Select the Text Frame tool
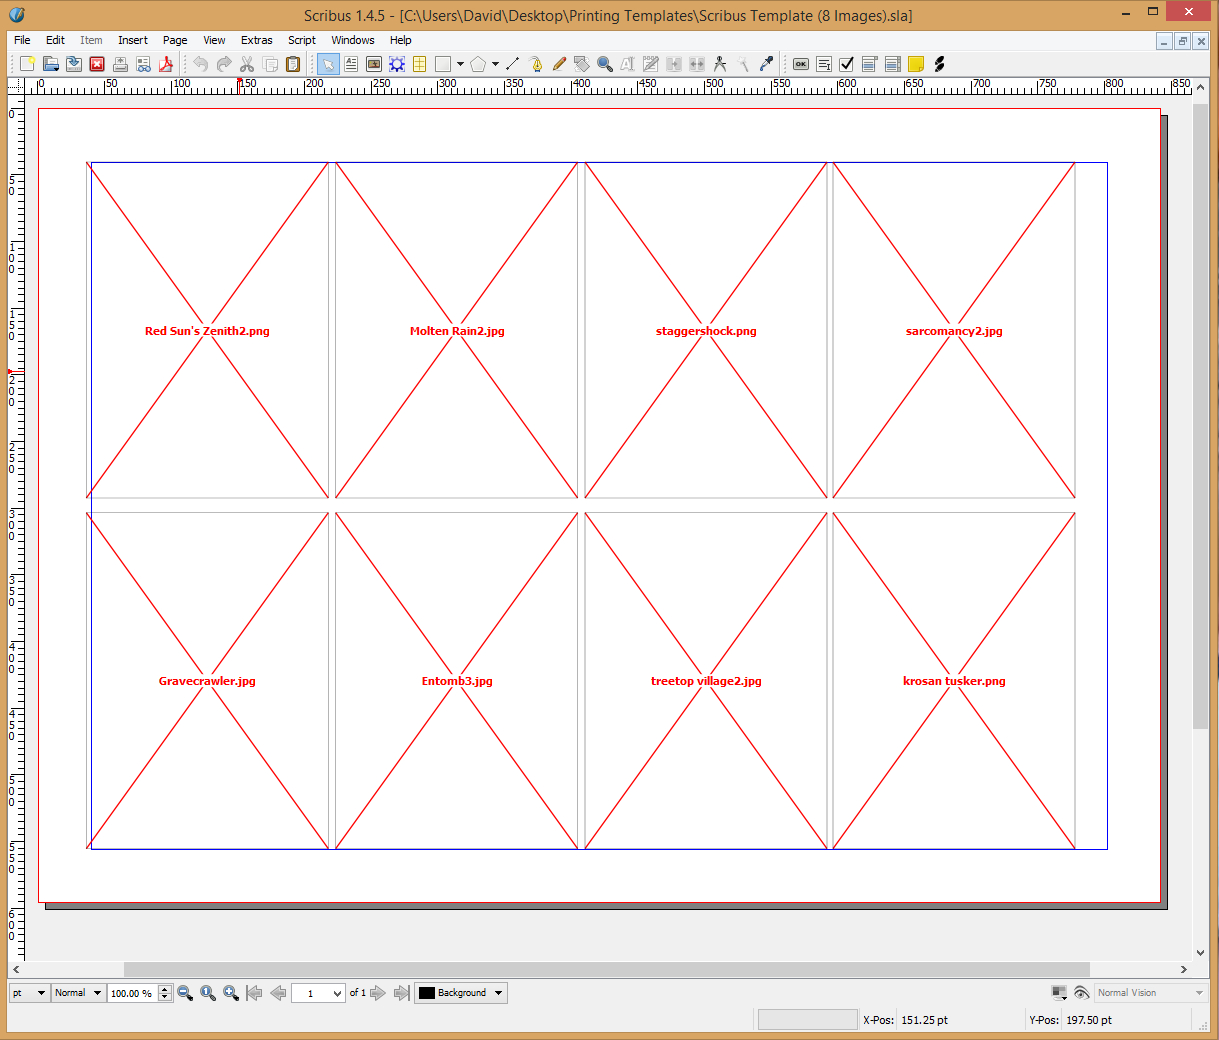The width and height of the screenshot is (1219, 1040). click(x=351, y=64)
